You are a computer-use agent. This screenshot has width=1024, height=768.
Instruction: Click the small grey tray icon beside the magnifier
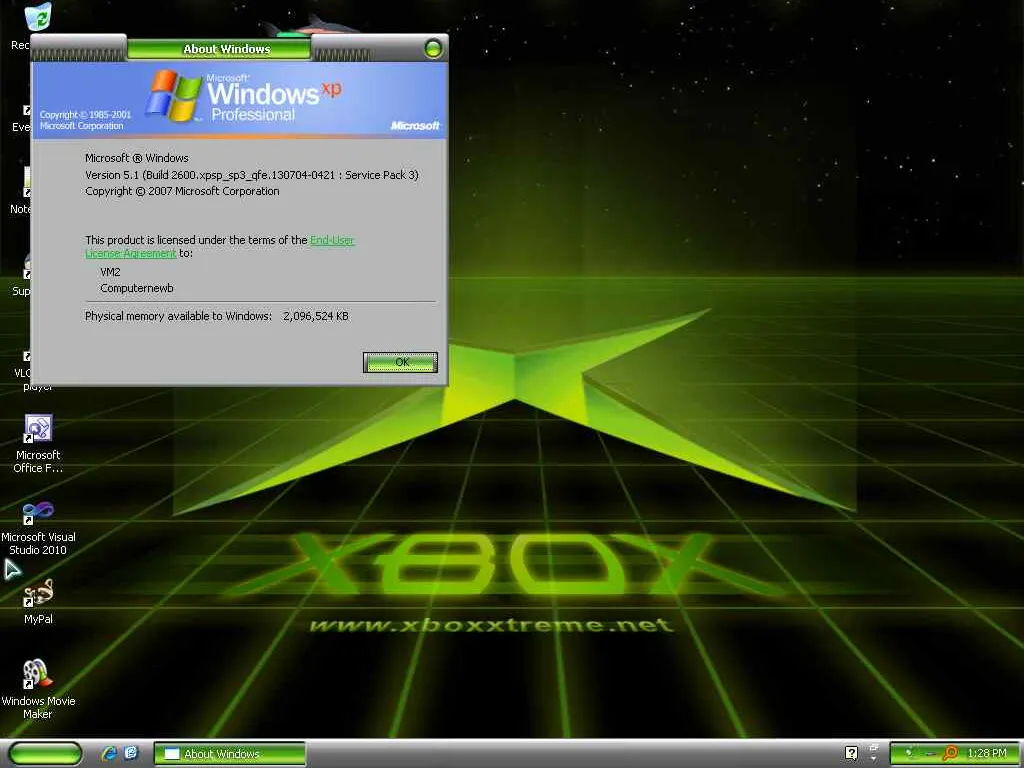[931, 754]
